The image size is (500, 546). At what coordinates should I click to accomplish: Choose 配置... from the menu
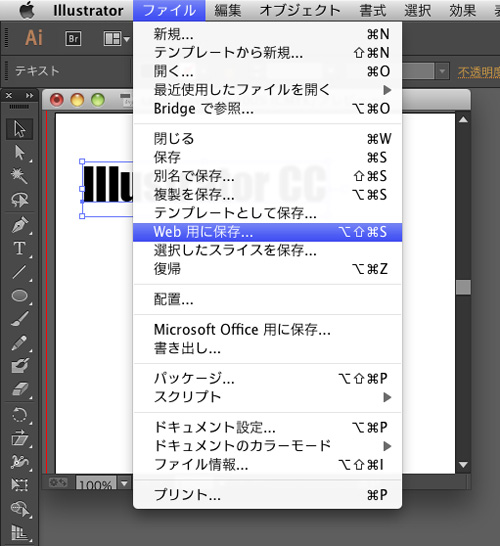tap(267, 299)
